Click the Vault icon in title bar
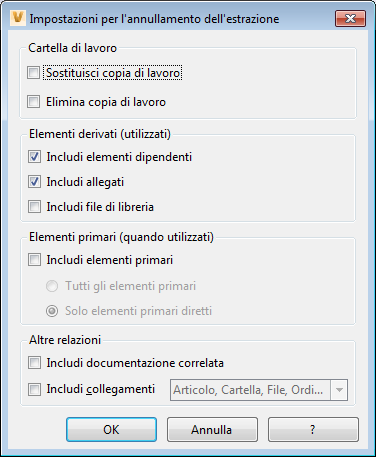Screen dimensions: 376x457 click(x=18, y=18)
